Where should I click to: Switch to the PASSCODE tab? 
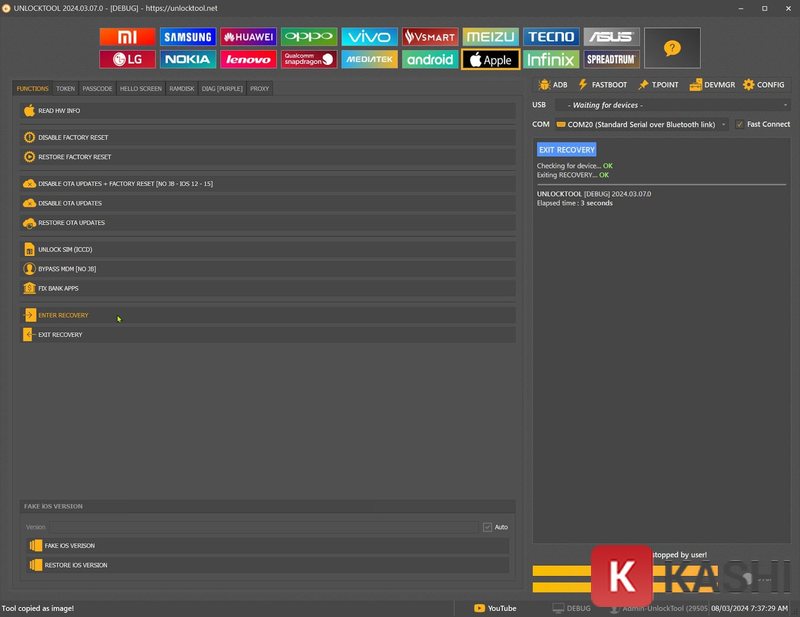pos(97,88)
